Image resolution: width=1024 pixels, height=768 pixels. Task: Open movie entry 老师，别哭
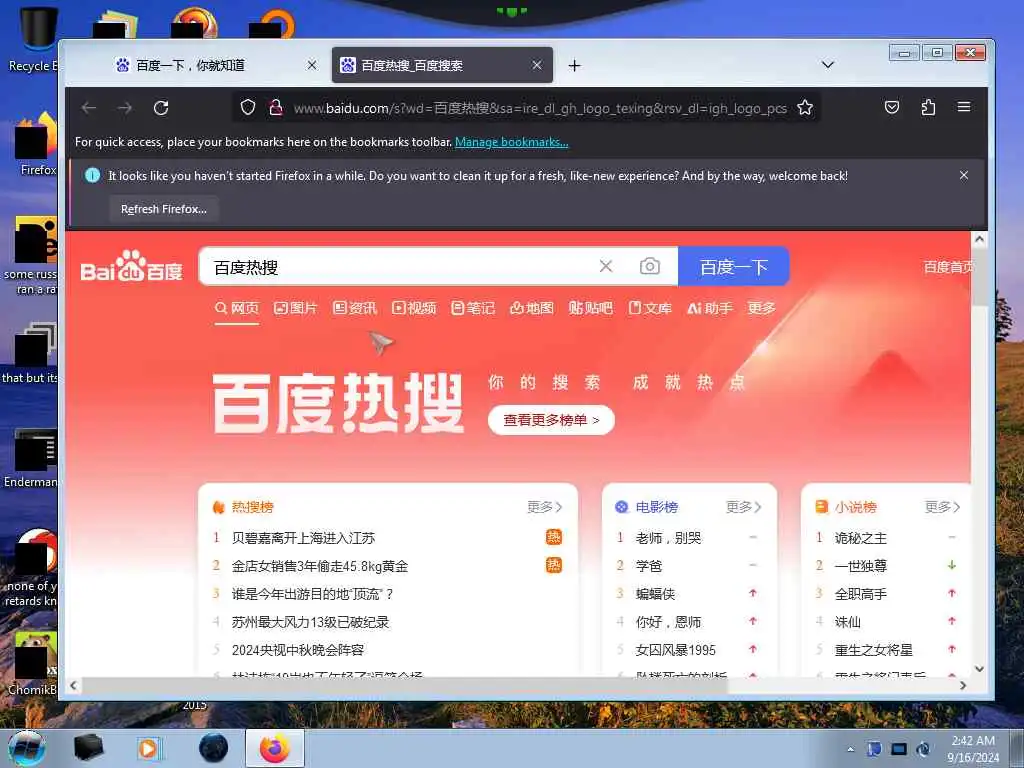click(668, 538)
